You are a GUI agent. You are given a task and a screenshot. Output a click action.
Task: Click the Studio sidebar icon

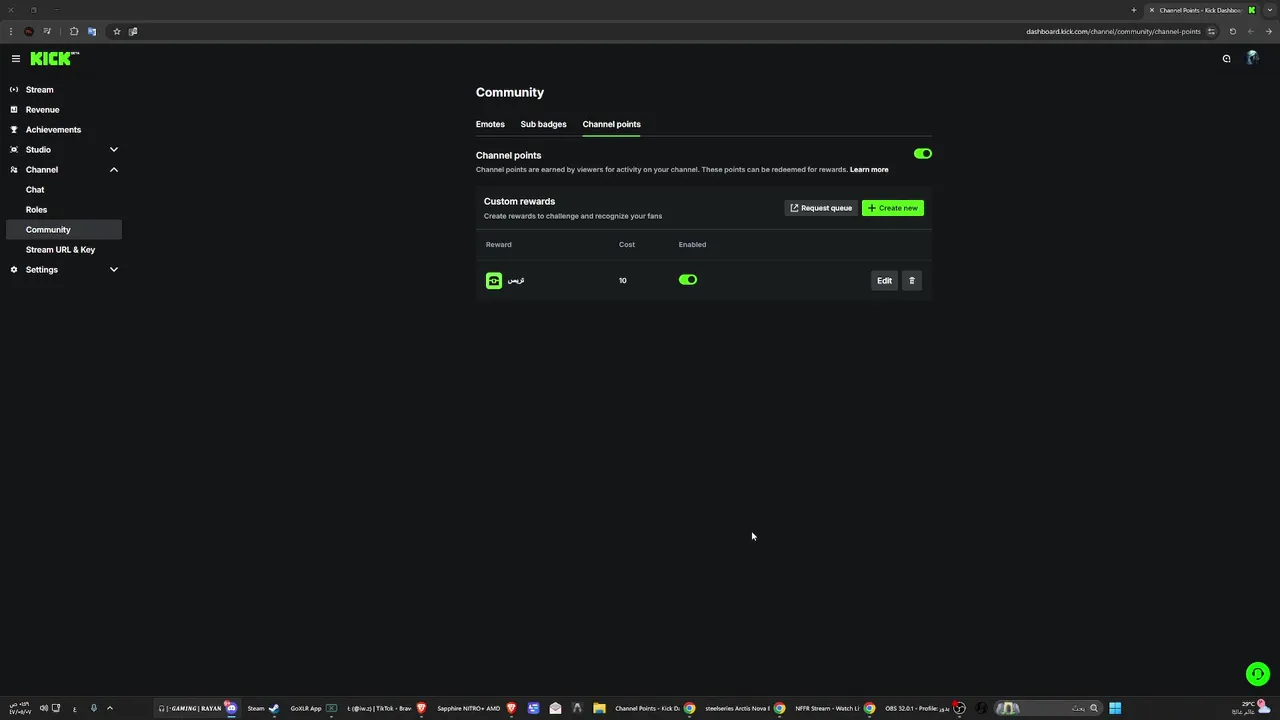click(14, 150)
